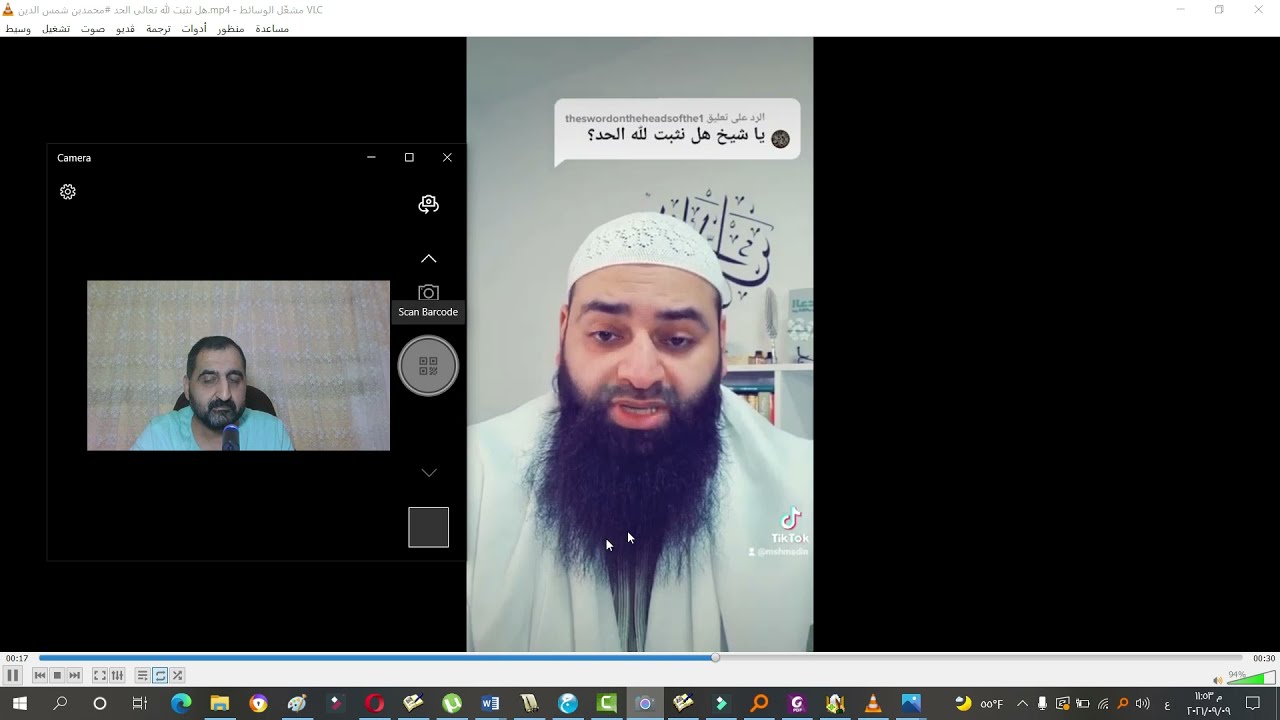Viewport: 1280px width, 720px height.
Task: Switch input language indicator ع
Action: click(x=1167, y=704)
